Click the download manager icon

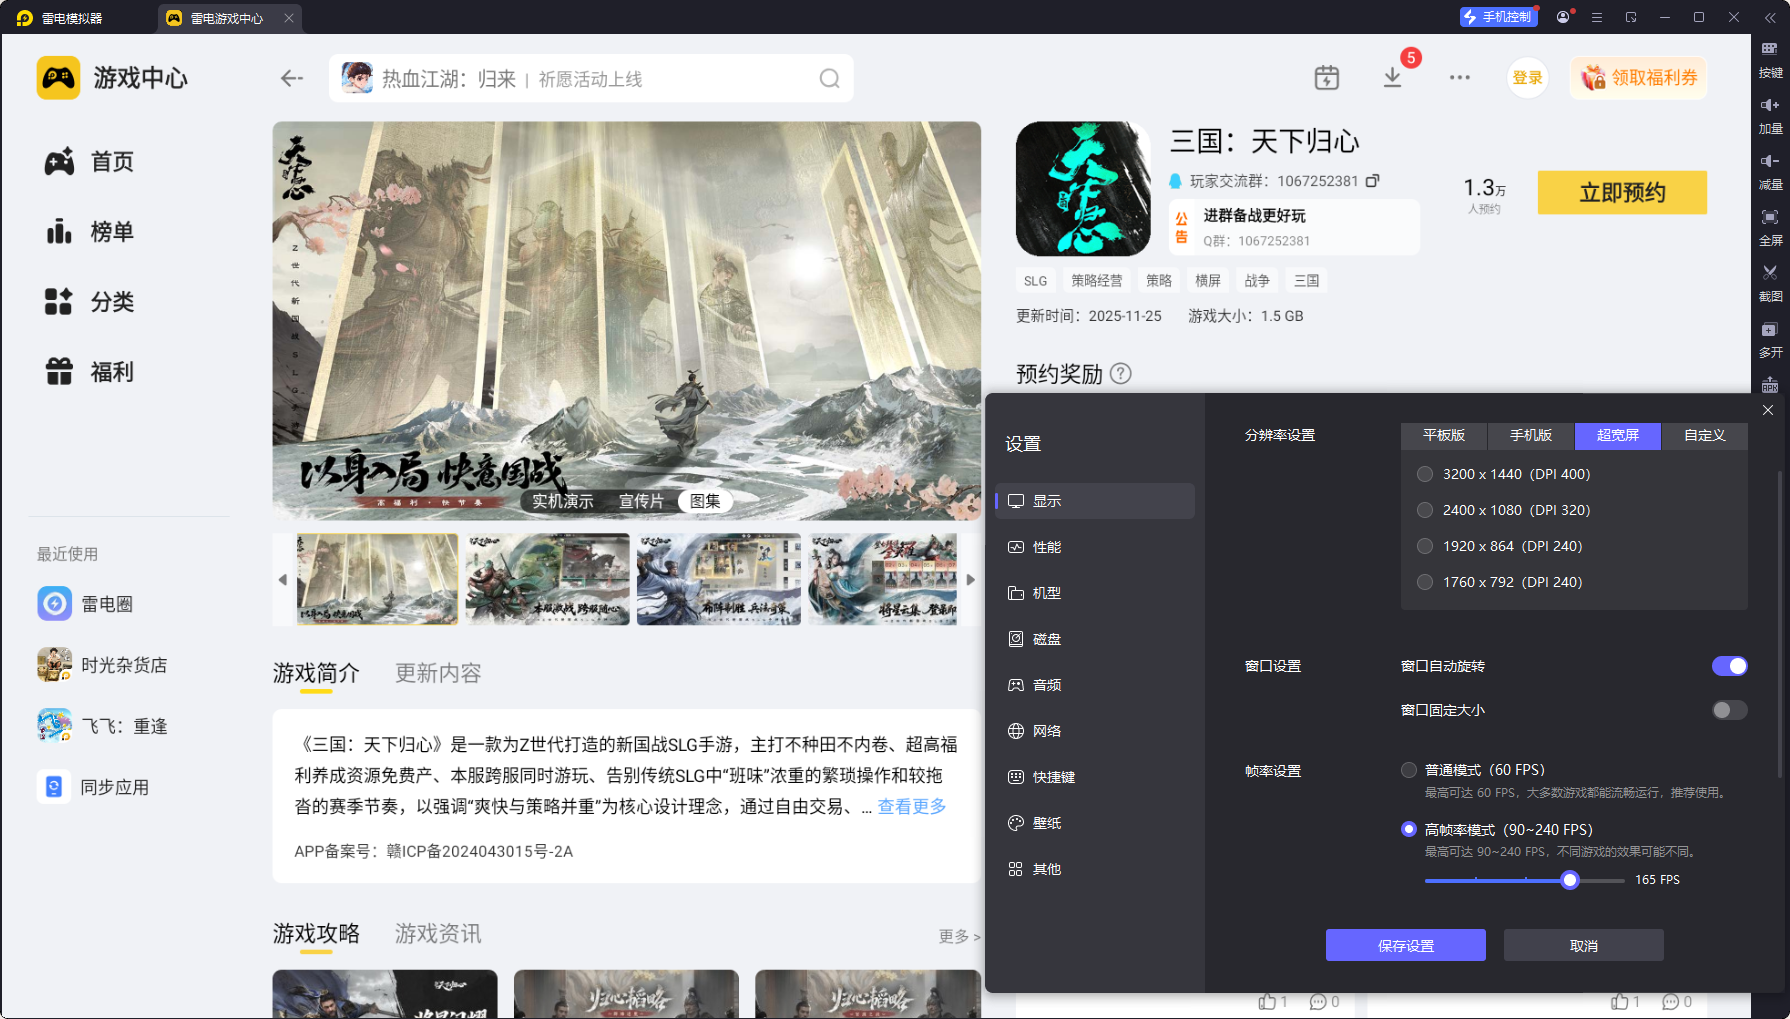coord(1392,78)
